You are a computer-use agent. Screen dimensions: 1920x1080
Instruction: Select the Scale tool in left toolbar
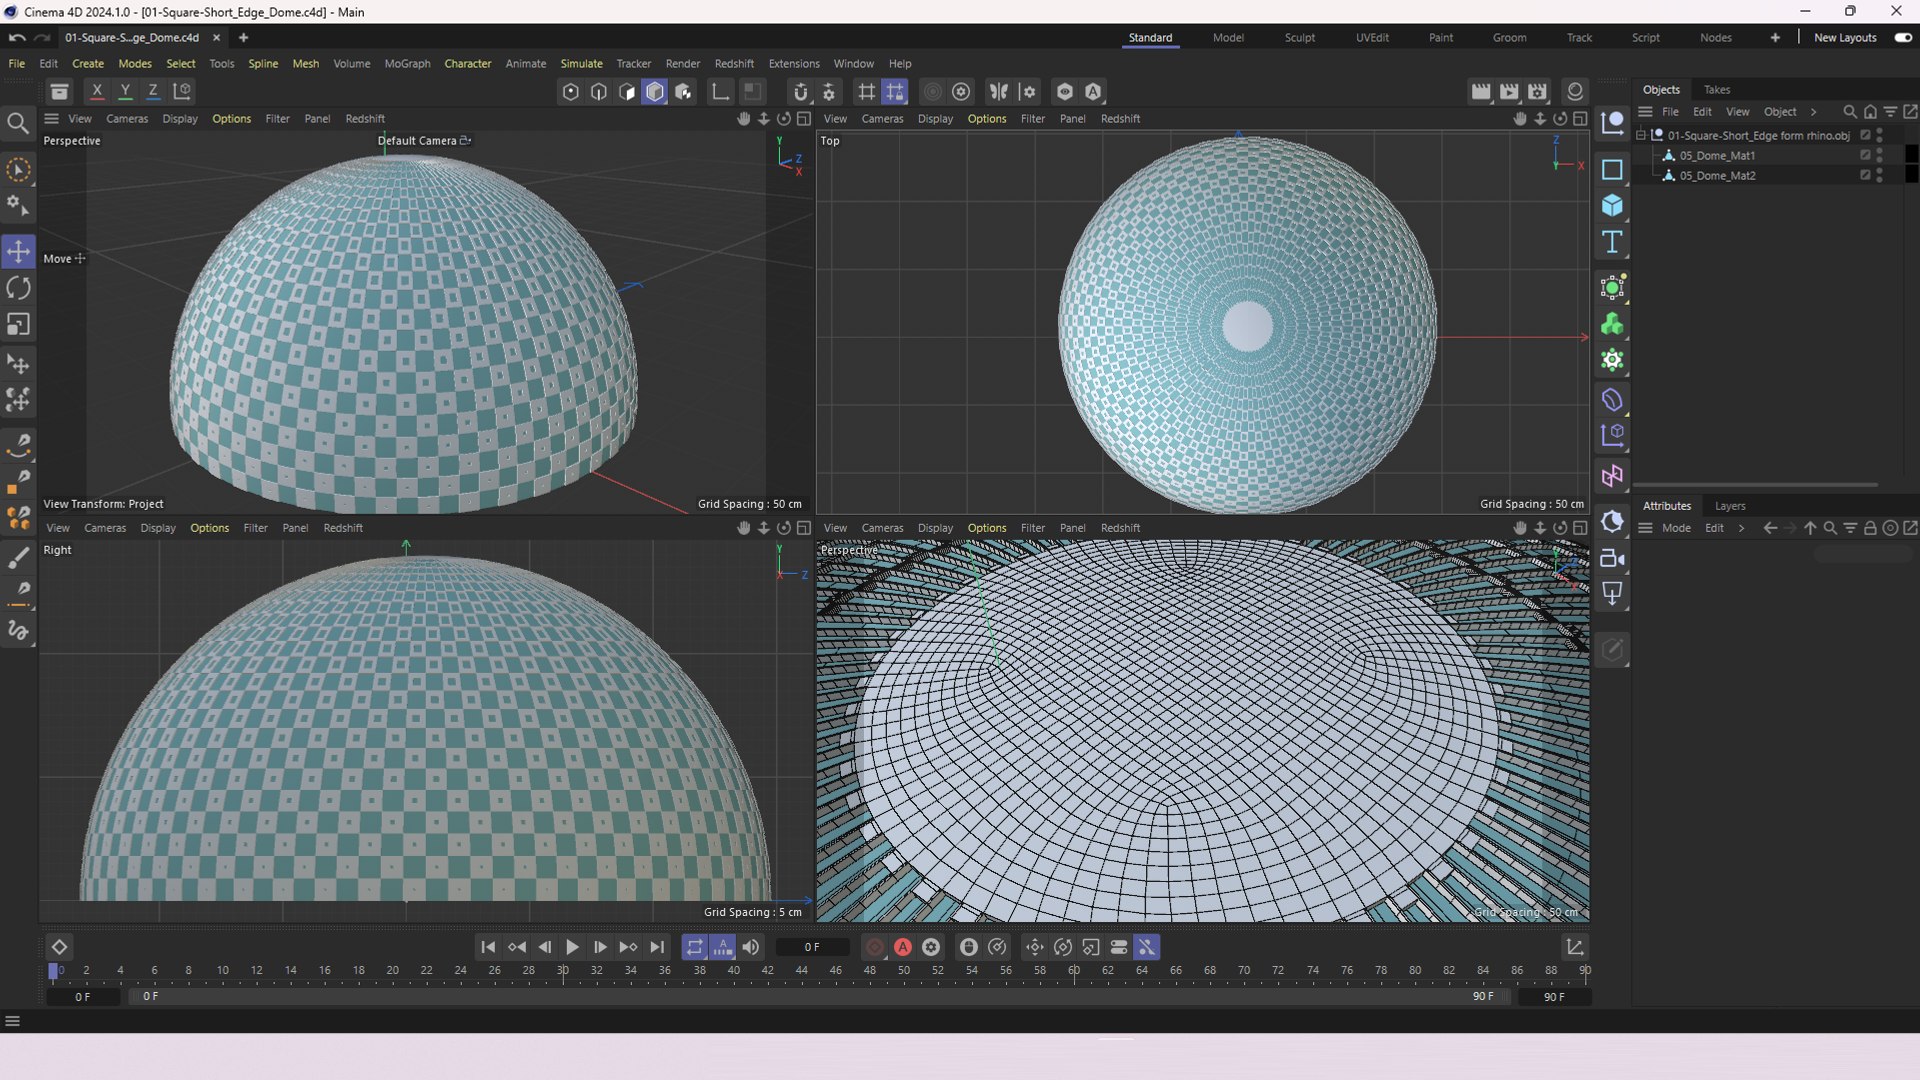click(18, 325)
